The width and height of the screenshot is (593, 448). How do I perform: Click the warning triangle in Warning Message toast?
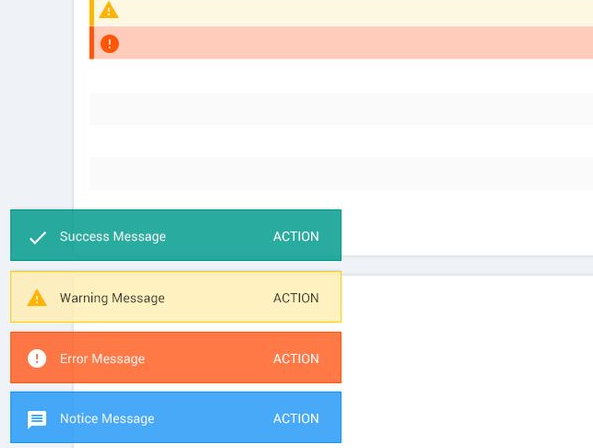coord(37,298)
